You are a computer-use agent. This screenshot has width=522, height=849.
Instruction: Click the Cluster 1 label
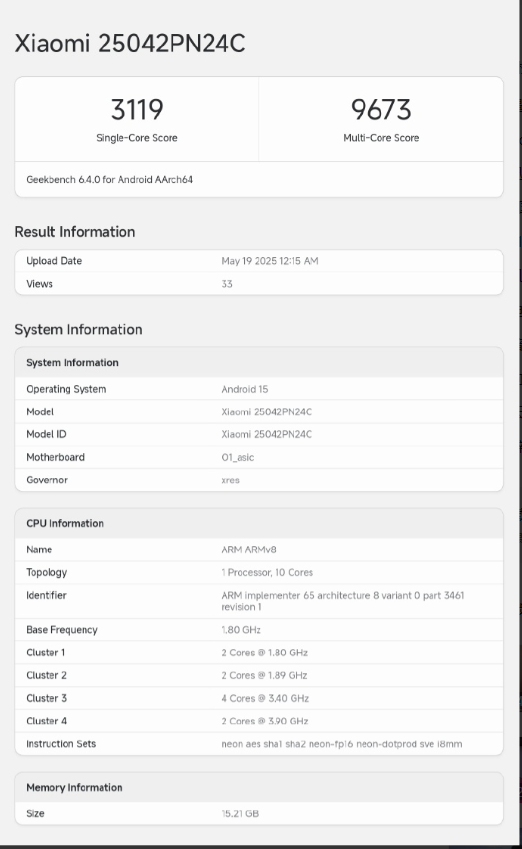coord(45,653)
